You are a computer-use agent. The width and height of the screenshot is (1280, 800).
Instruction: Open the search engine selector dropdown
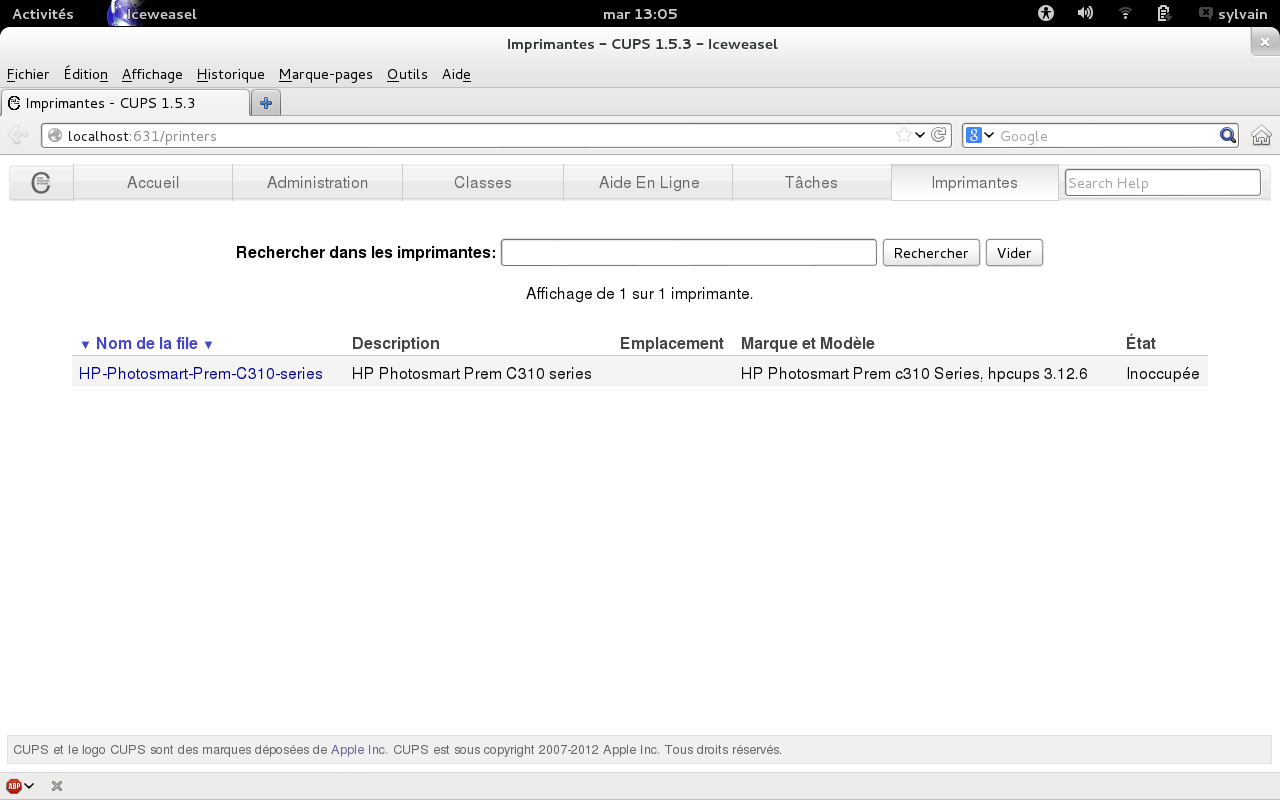pos(980,136)
